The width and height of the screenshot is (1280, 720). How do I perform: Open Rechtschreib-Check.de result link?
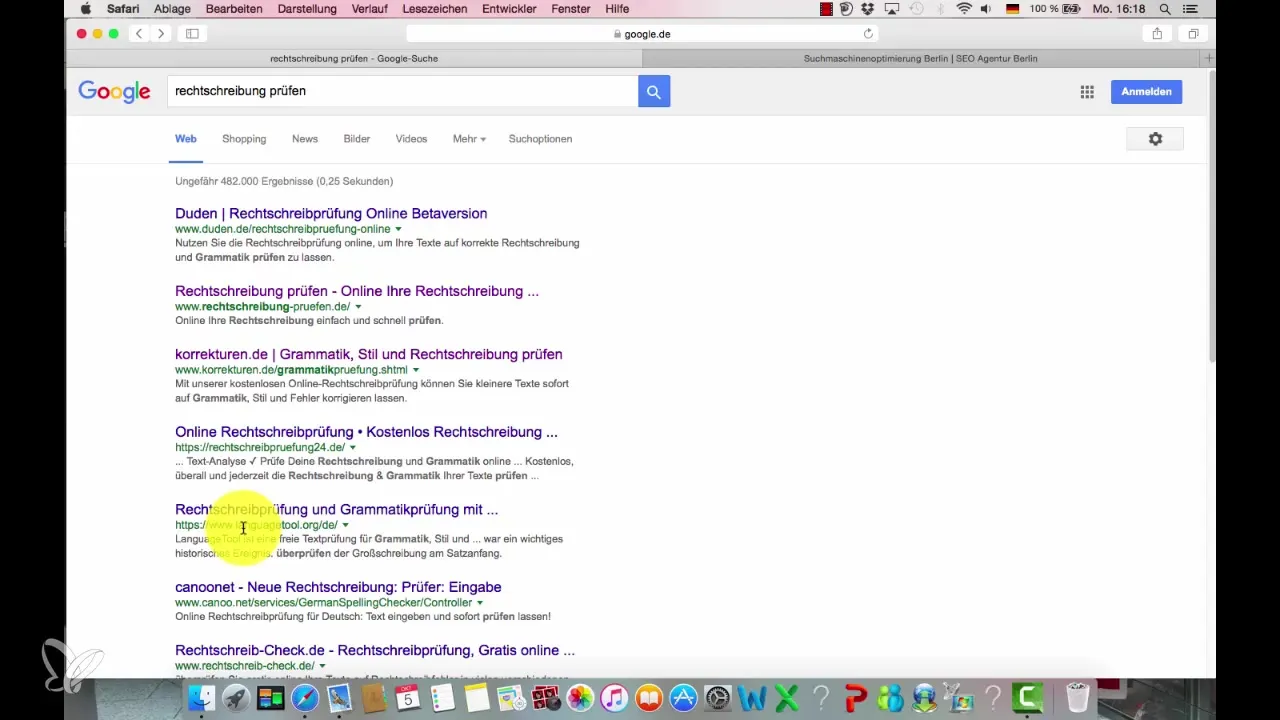(x=375, y=650)
